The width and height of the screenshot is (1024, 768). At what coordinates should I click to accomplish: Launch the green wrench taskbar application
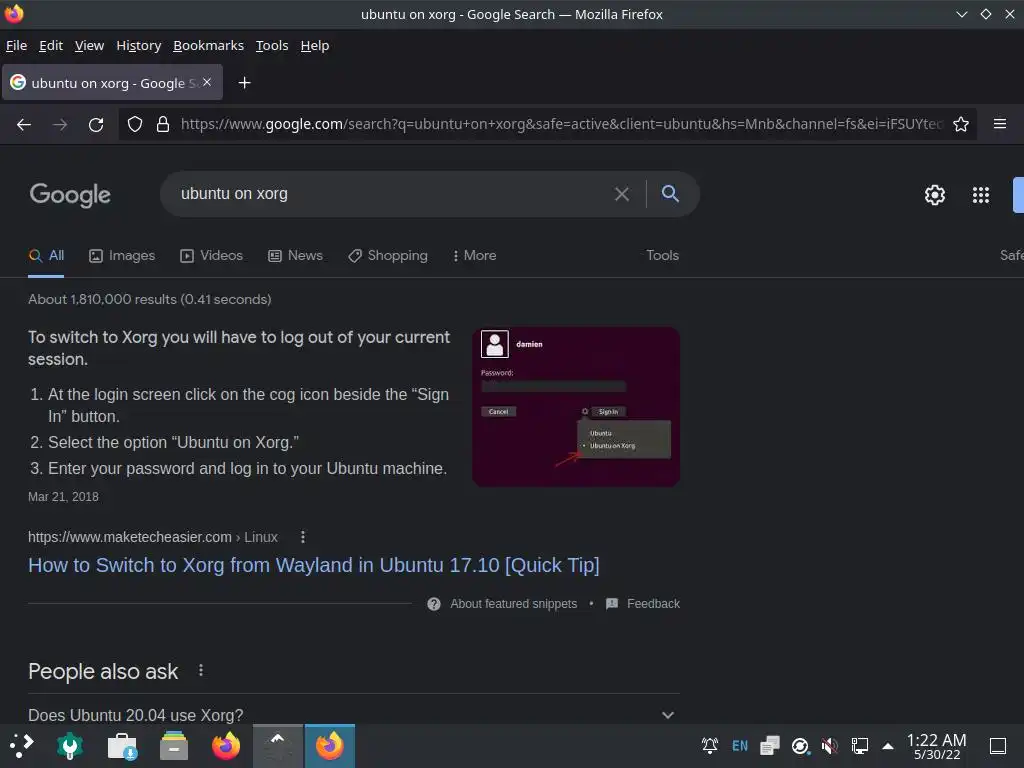pos(69,746)
